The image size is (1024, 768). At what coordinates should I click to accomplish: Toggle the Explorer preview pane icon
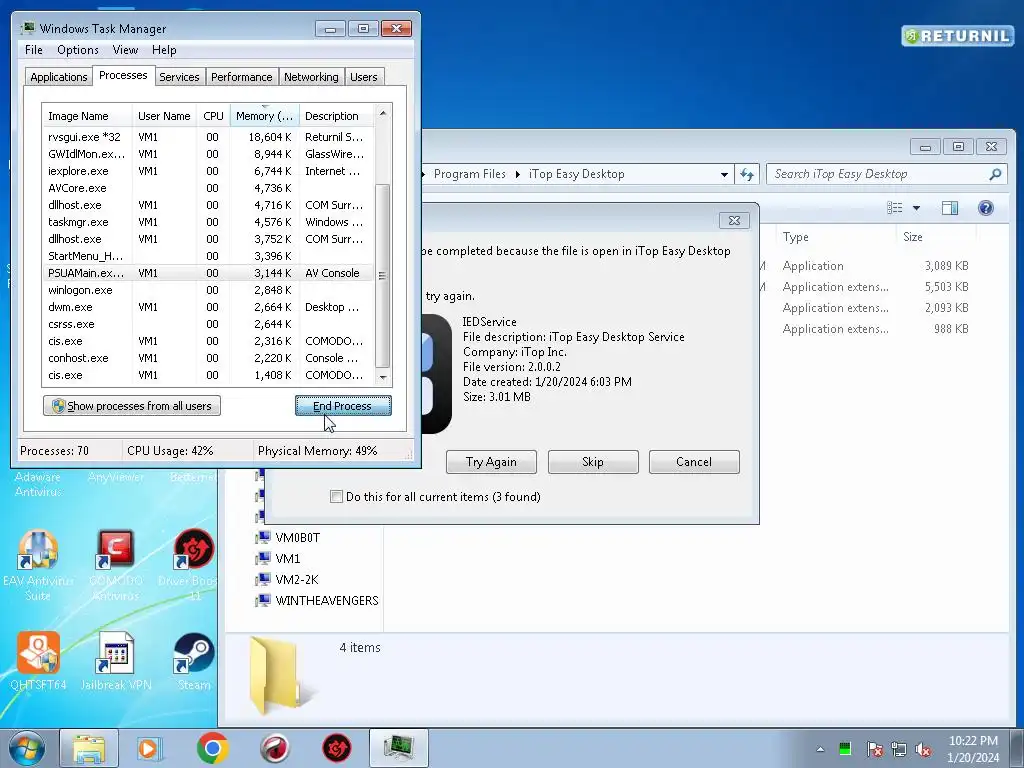(950, 208)
